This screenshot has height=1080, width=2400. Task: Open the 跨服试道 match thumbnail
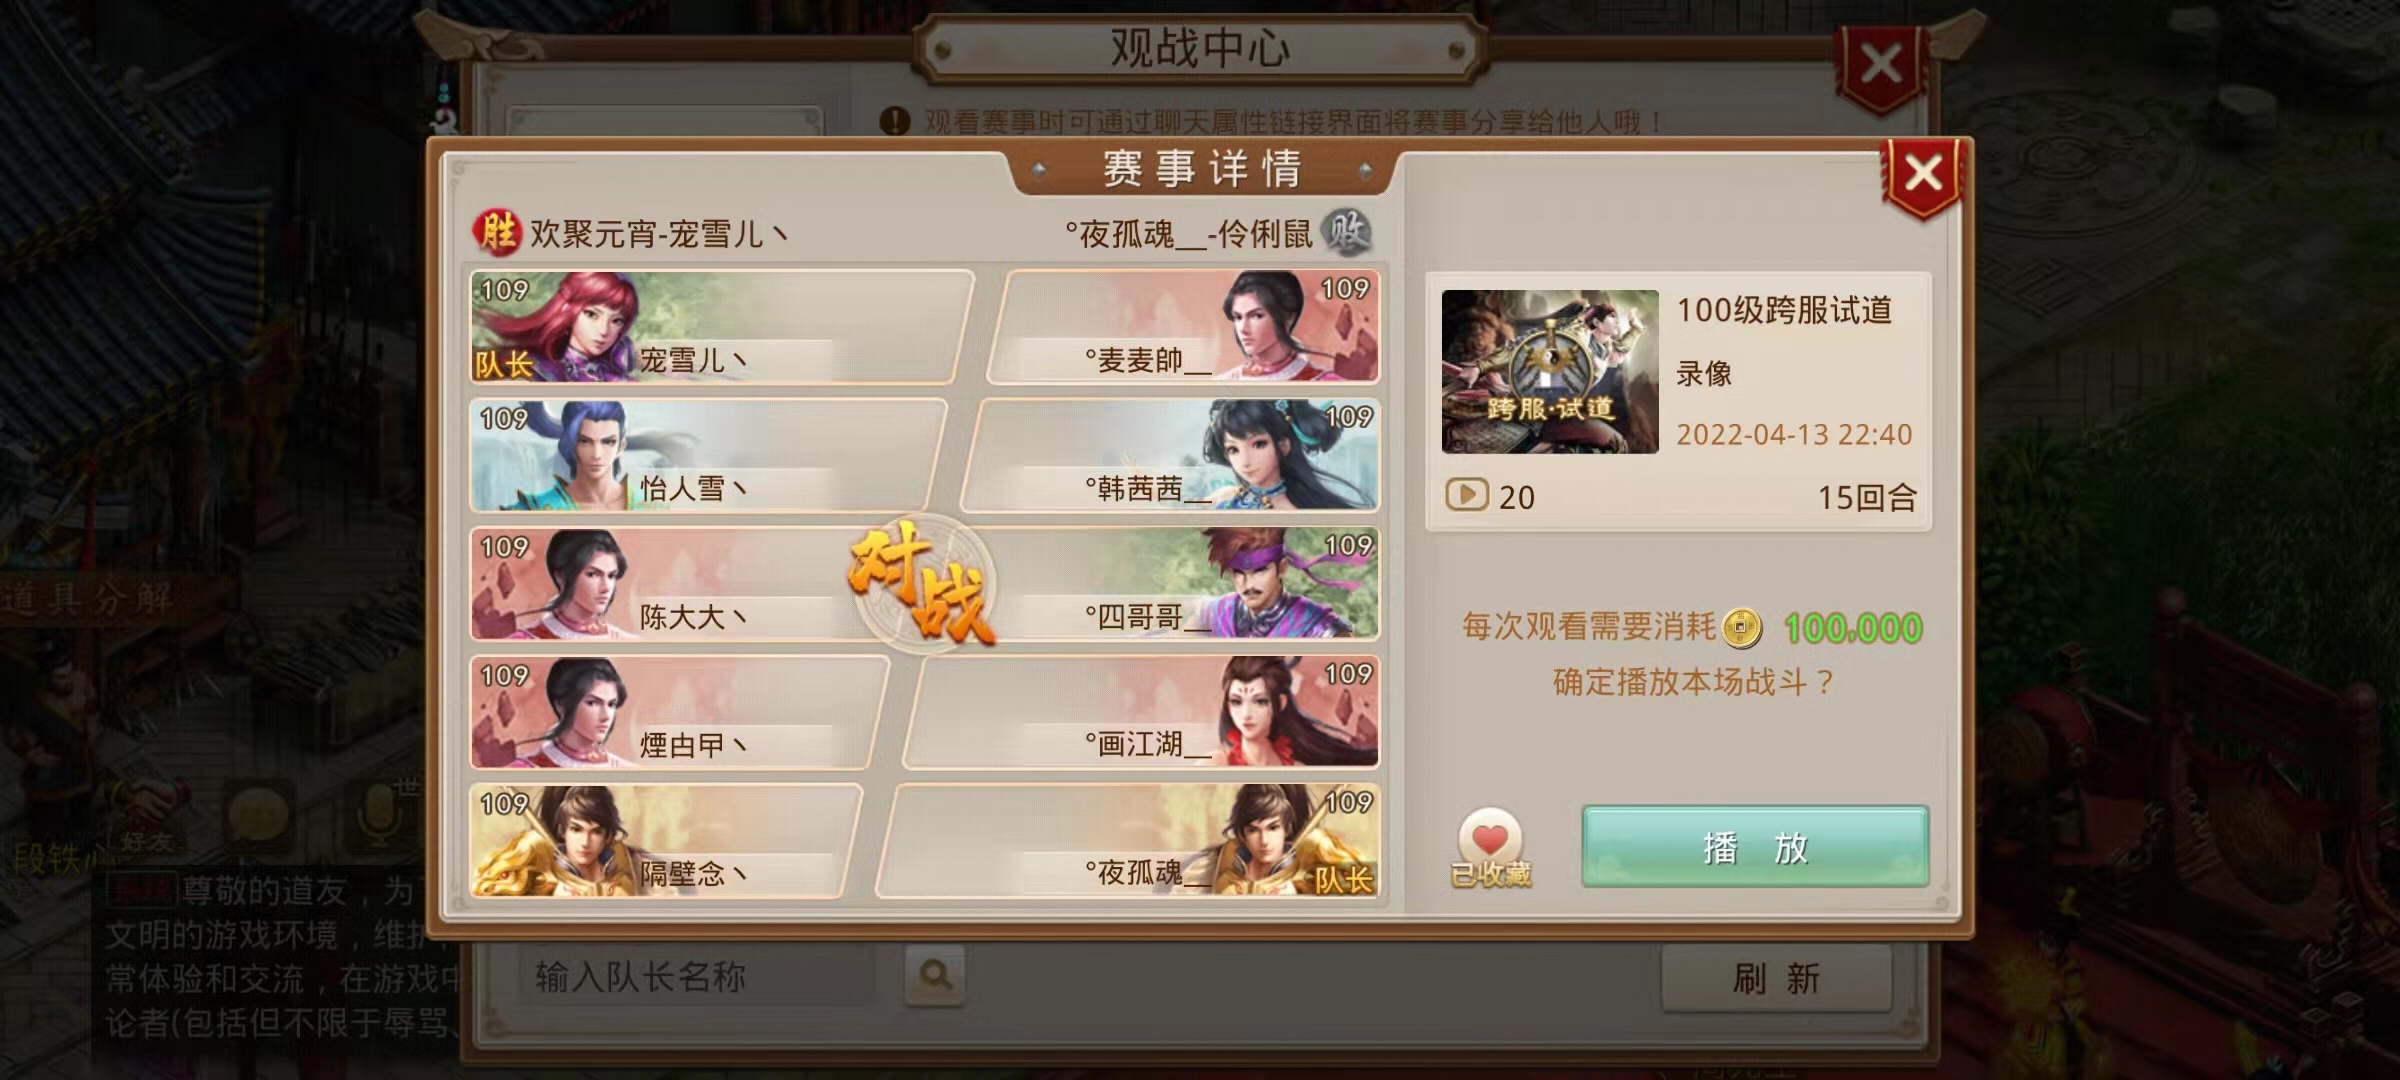point(1550,372)
